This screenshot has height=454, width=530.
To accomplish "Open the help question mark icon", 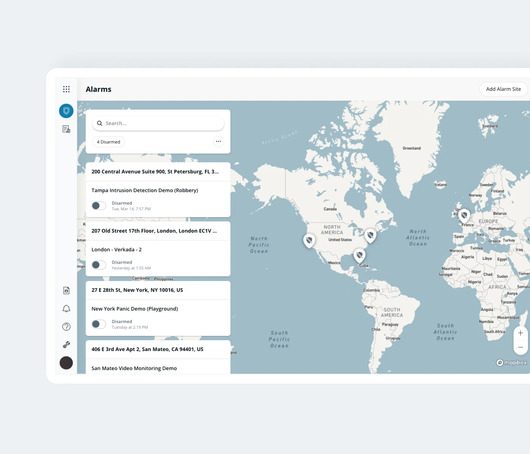I will coord(66,327).
